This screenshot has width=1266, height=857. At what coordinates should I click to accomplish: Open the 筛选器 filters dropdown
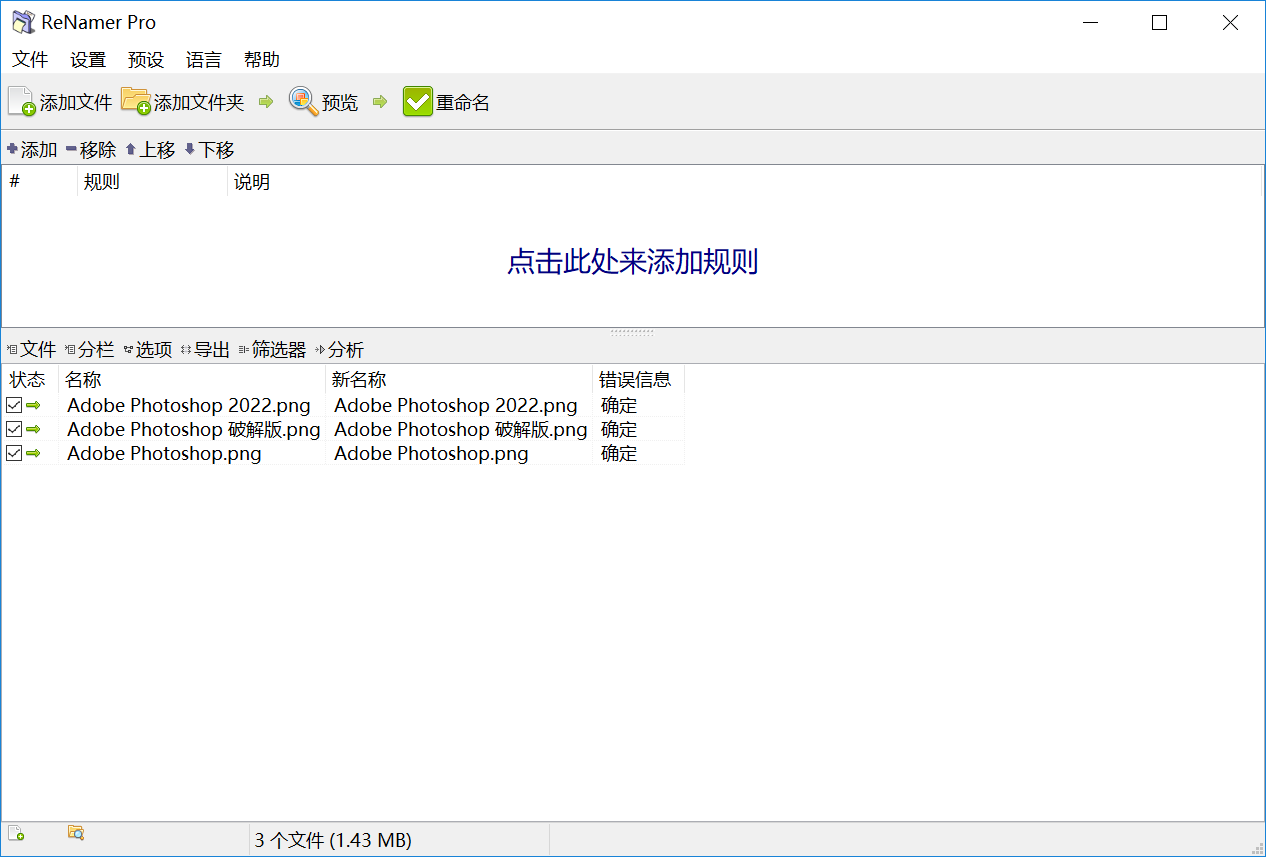click(x=272, y=349)
